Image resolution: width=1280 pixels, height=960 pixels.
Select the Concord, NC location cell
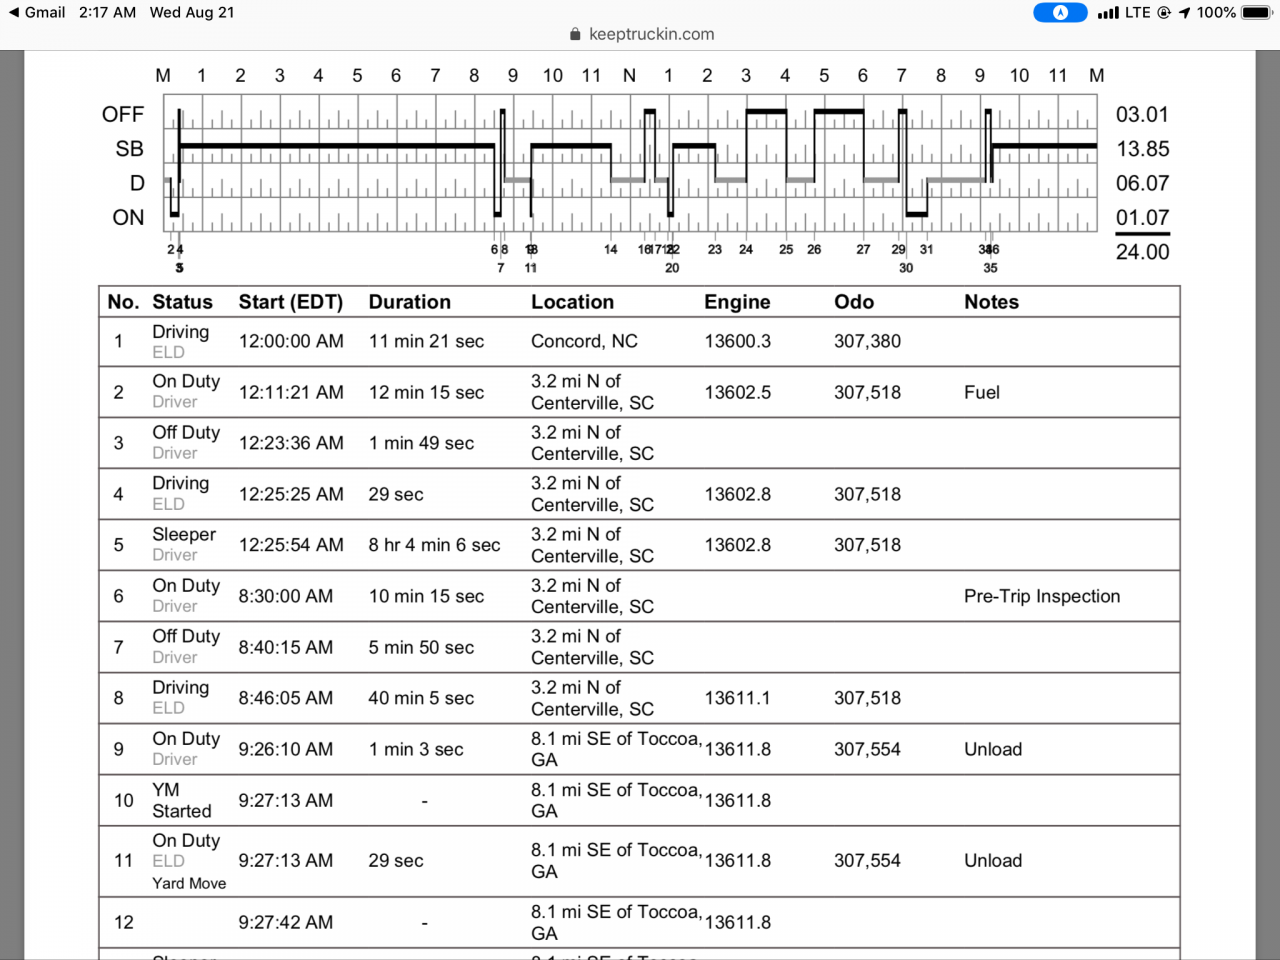tap(584, 341)
